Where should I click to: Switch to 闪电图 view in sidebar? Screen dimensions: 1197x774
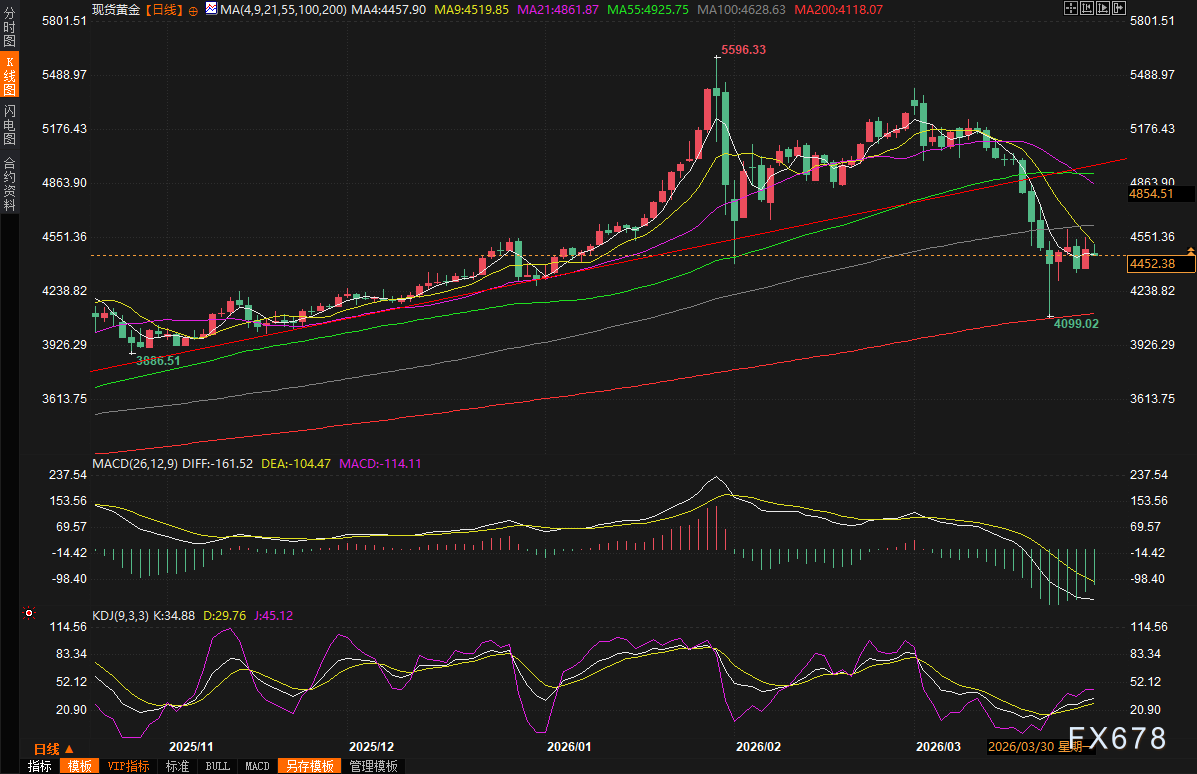click(9, 124)
